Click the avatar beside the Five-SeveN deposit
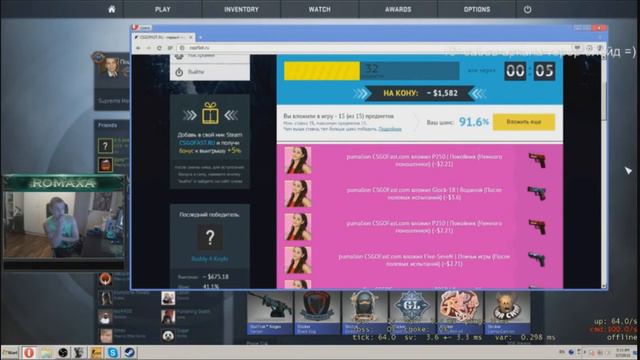This screenshot has width=640, height=360. (x=298, y=260)
